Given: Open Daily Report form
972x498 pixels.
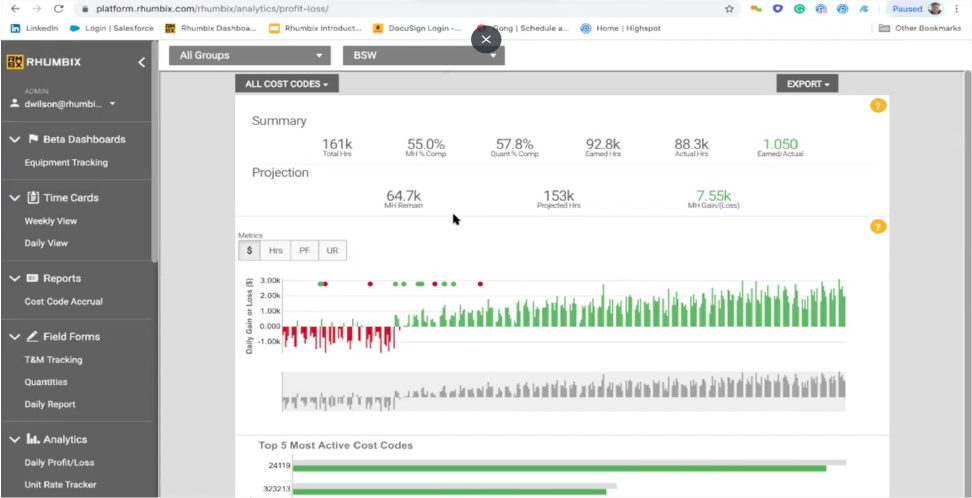Looking at the screenshot, I should (50, 404).
